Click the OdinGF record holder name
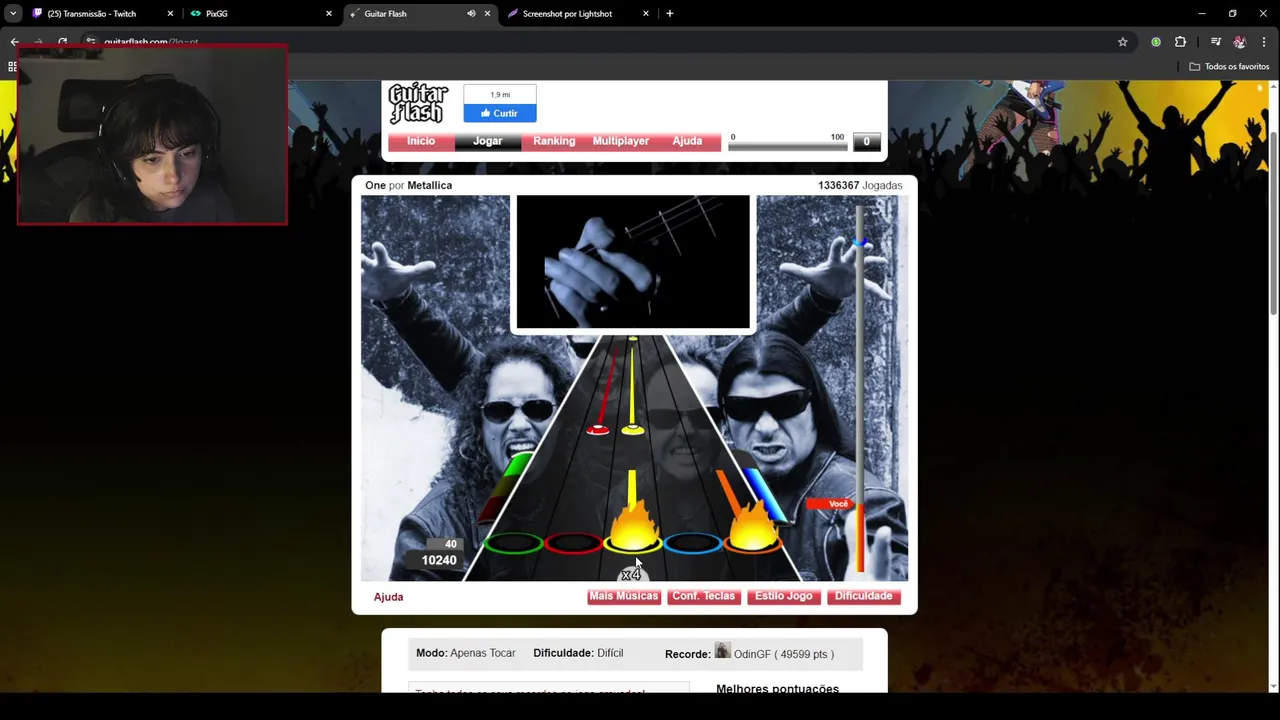 coord(752,654)
